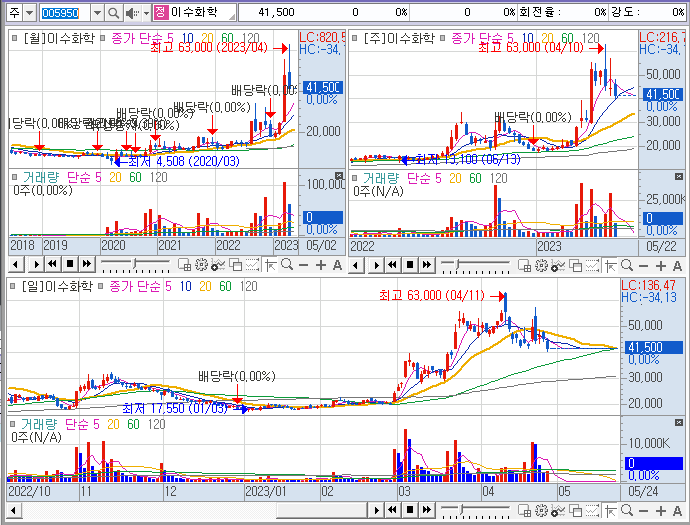Click weekly chart A text icon
The height and width of the screenshot is (525, 690).
(x=677, y=266)
